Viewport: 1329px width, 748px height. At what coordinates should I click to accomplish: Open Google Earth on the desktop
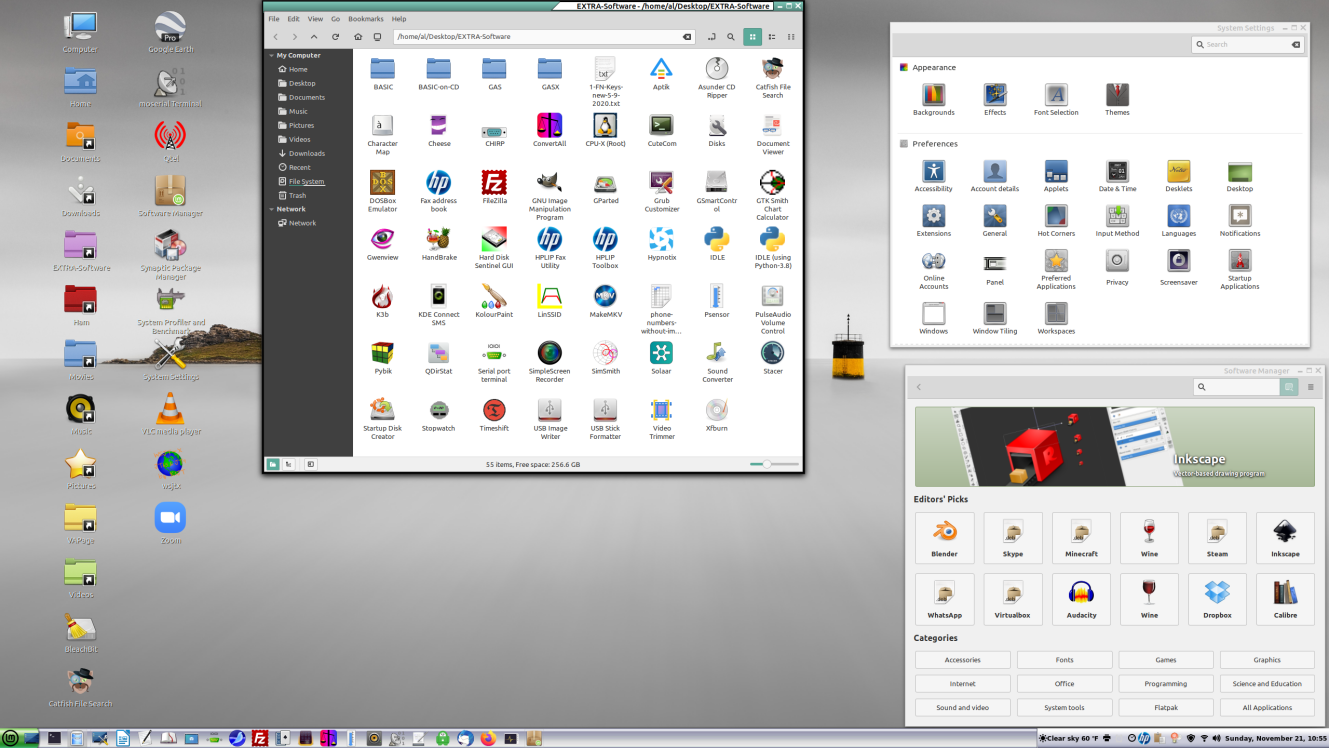click(x=170, y=26)
